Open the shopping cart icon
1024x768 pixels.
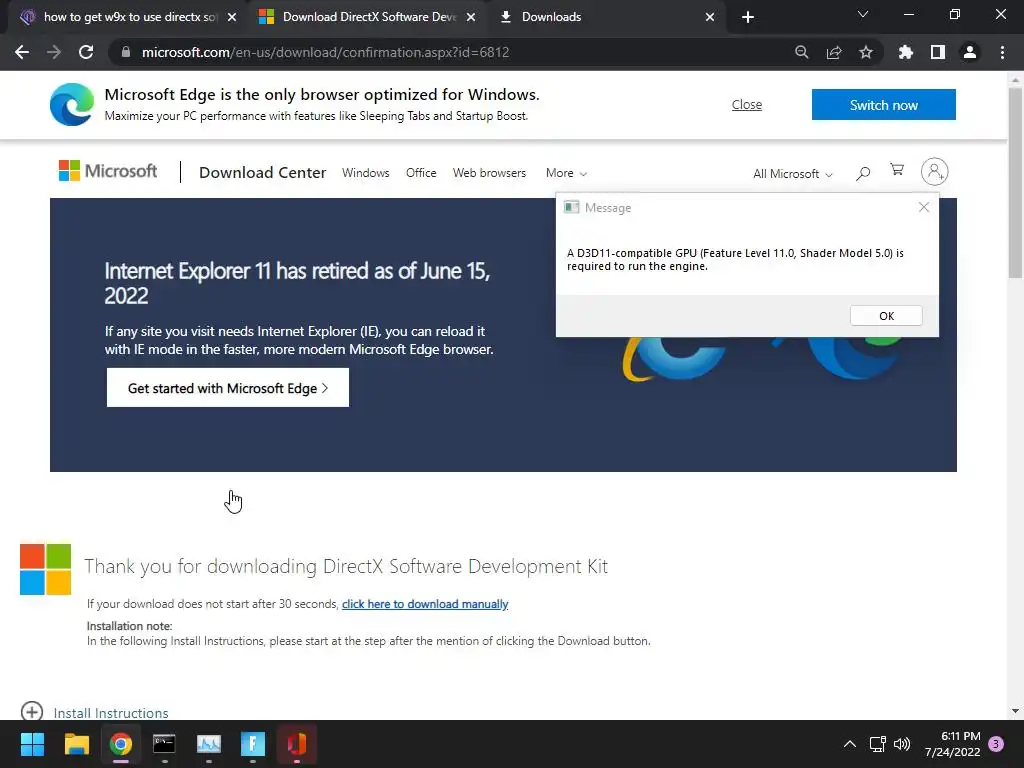click(x=897, y=170)
